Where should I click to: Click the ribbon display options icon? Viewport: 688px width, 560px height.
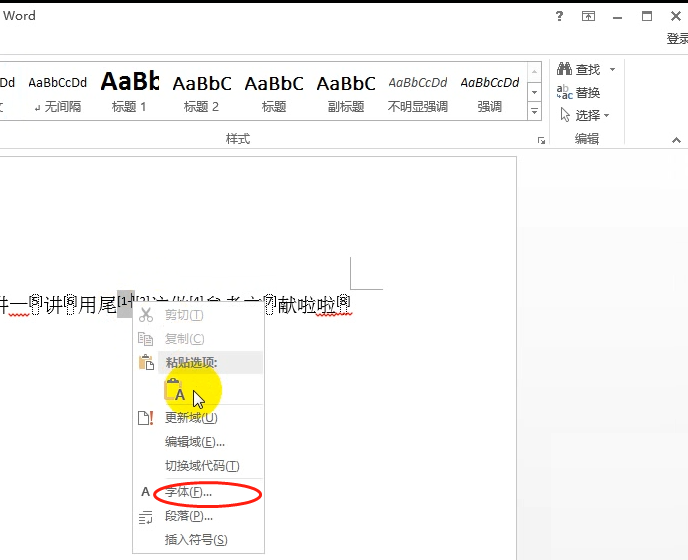pyautogui.click(x=589, y=16)
